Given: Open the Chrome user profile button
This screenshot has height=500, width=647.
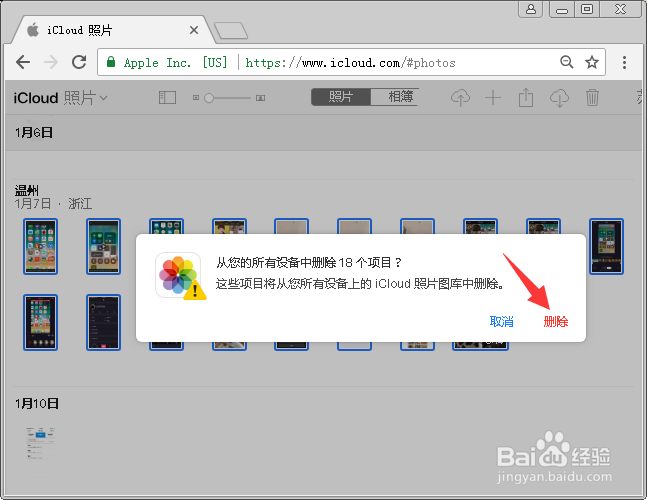Looking at the screenshot, I should pos(531,9).
